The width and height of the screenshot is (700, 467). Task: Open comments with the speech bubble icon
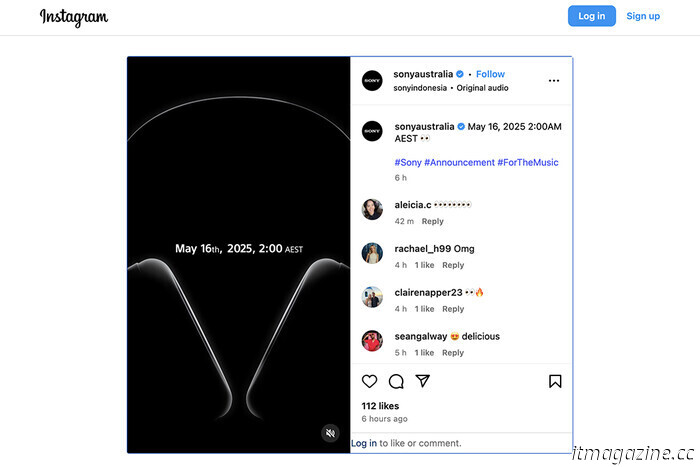(x=396, y=381)
